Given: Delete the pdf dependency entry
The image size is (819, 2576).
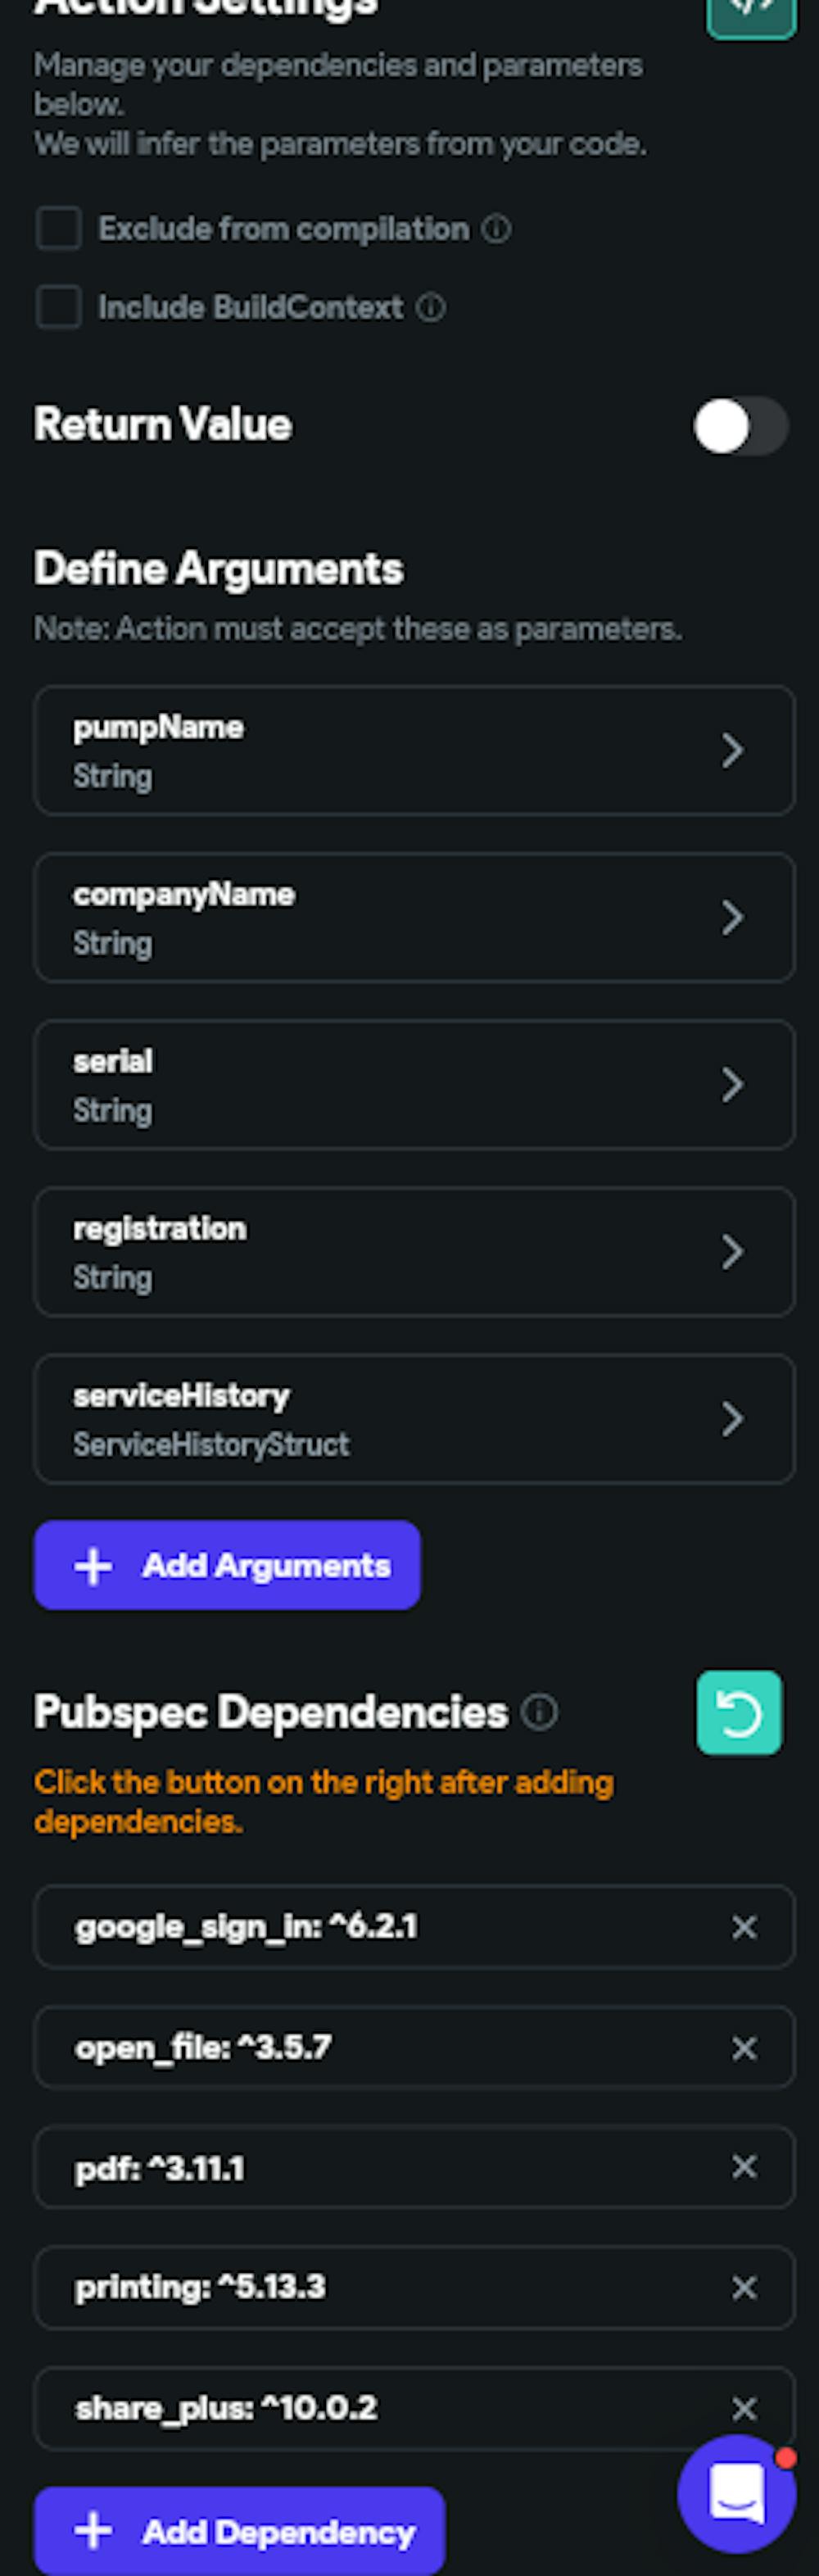Looking at the screenshot, I should tap(744, 2167).
